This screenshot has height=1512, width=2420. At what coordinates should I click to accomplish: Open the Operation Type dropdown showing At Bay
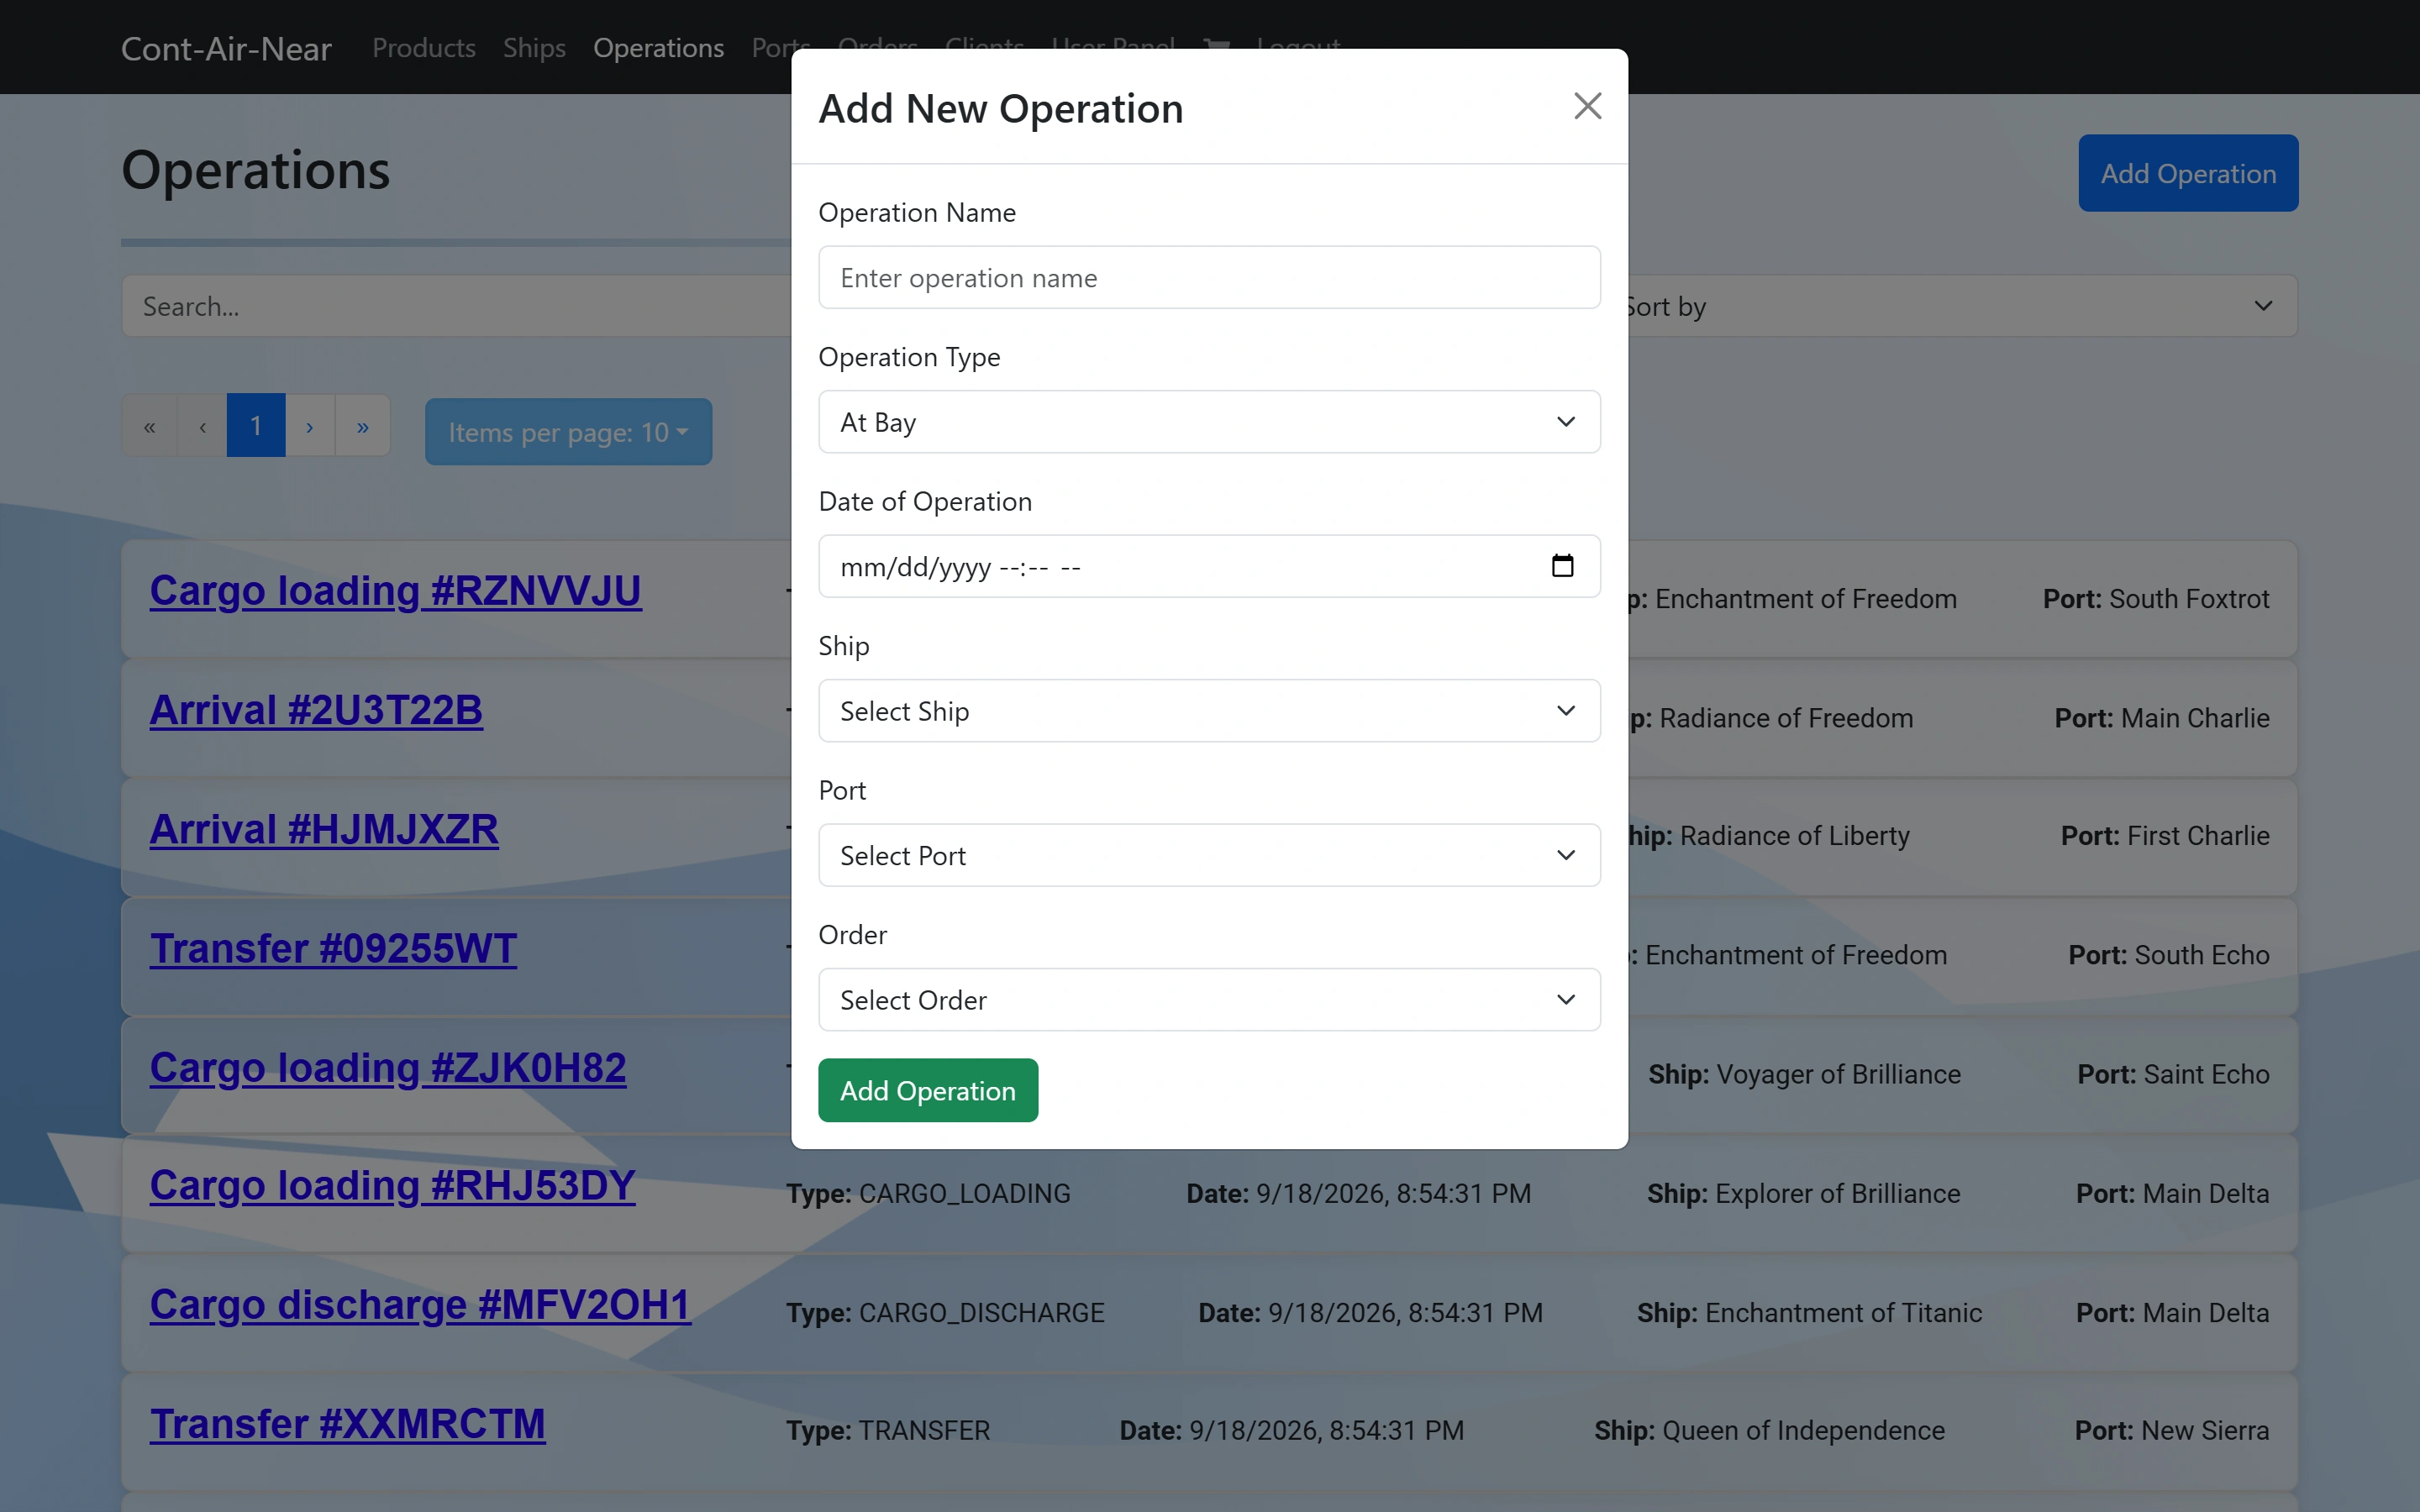(1209, 422)
